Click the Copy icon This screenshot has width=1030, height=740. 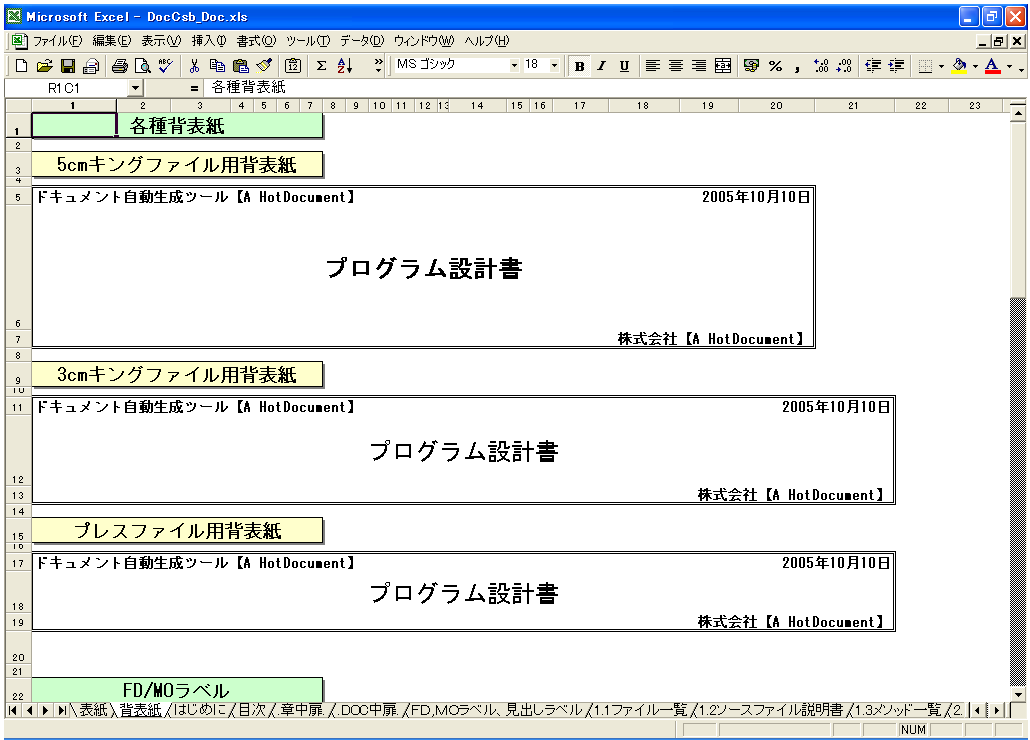click(217, 66)
